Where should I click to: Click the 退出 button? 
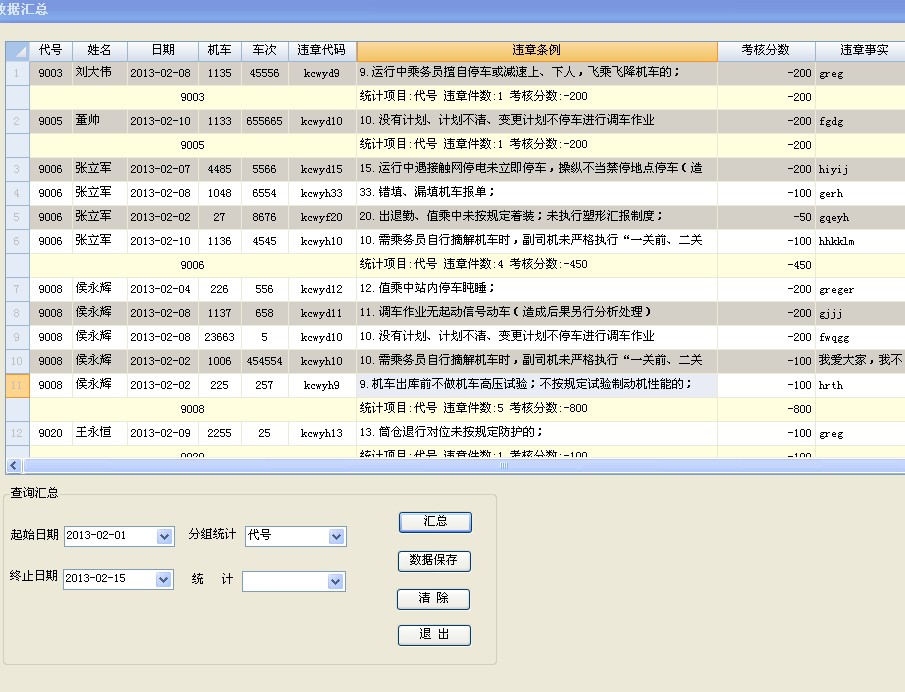(x=434, y=635)
